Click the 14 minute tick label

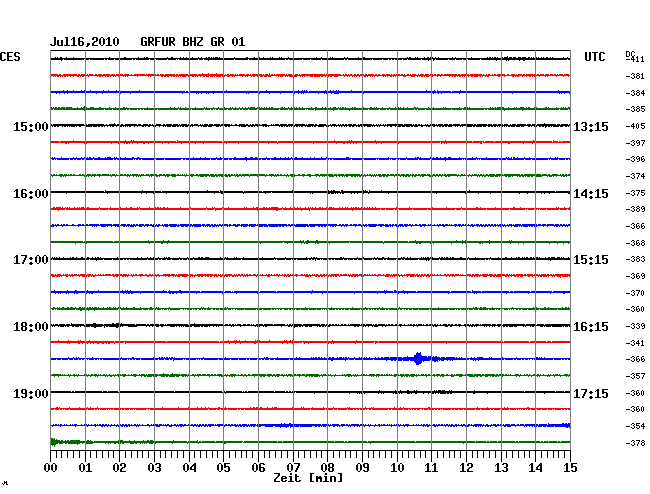pyautogui.click(x=535, y=467)
